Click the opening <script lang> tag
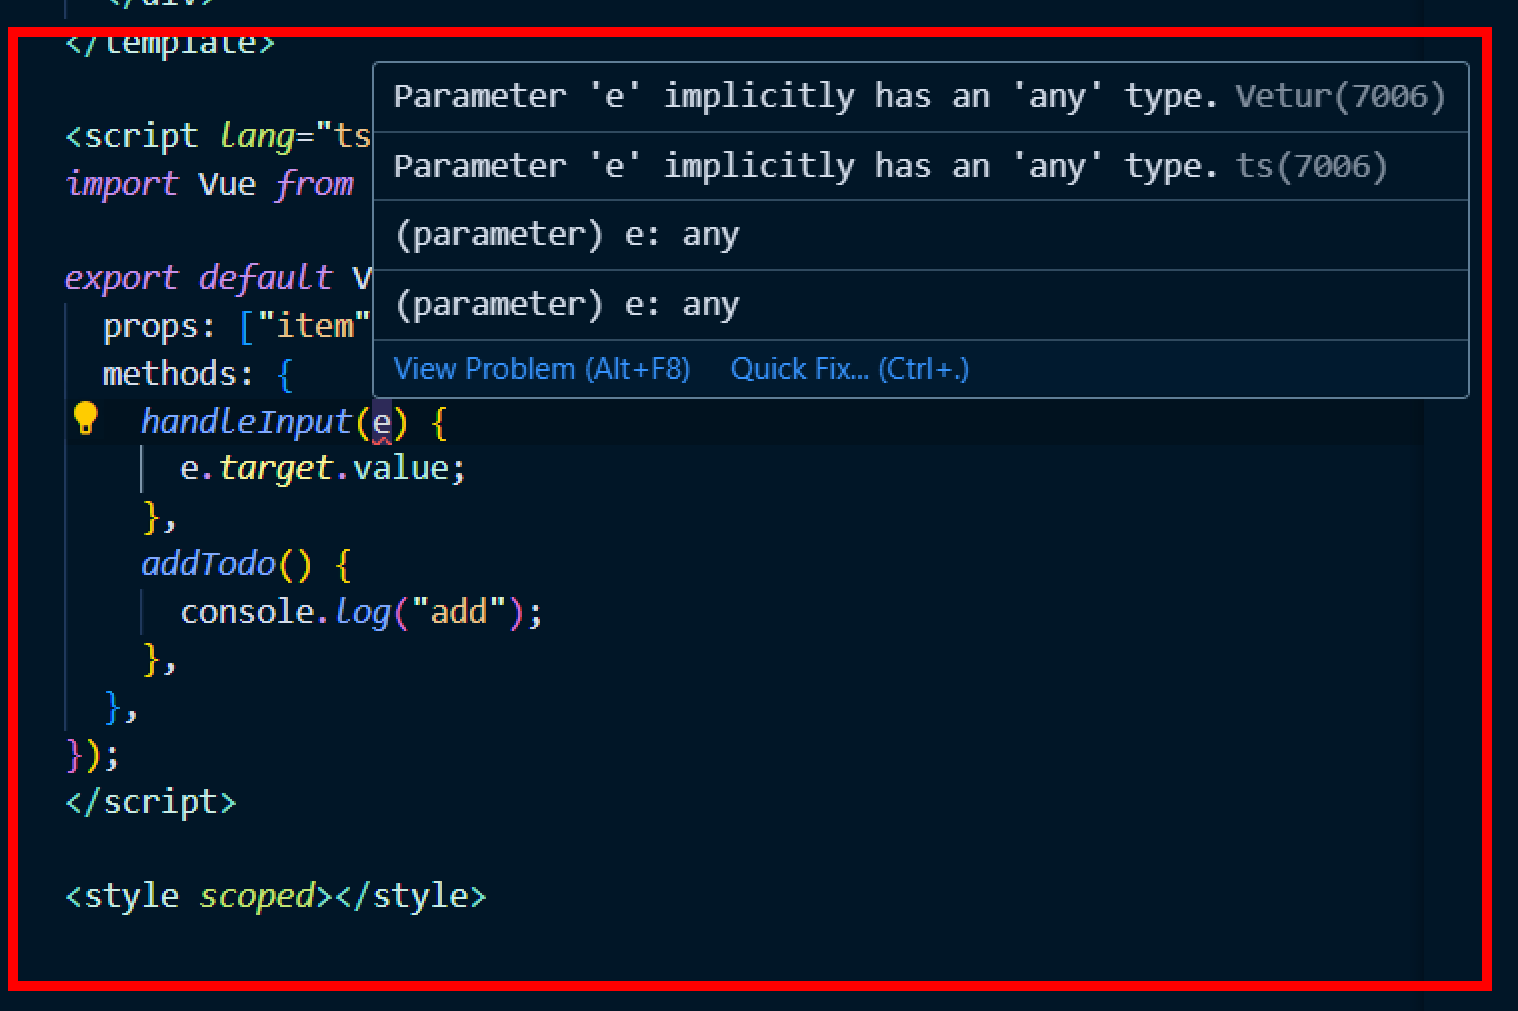 [218, 136]
